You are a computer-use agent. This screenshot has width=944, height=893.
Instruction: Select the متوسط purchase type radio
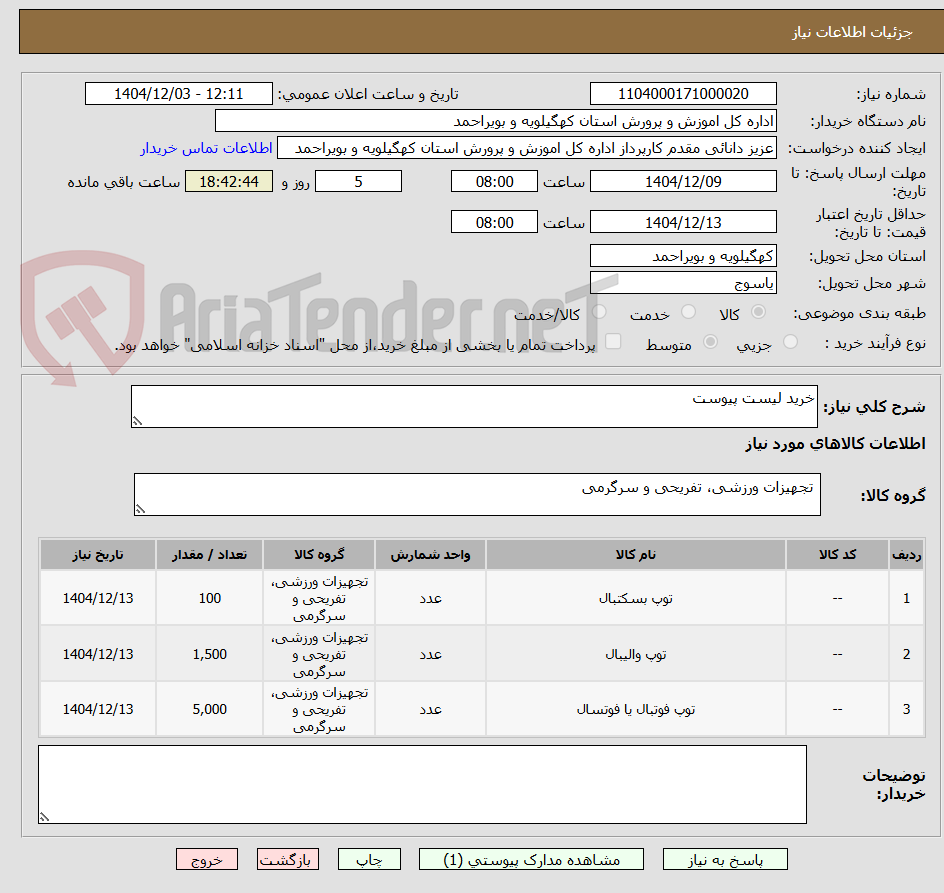tap(710, 342)
